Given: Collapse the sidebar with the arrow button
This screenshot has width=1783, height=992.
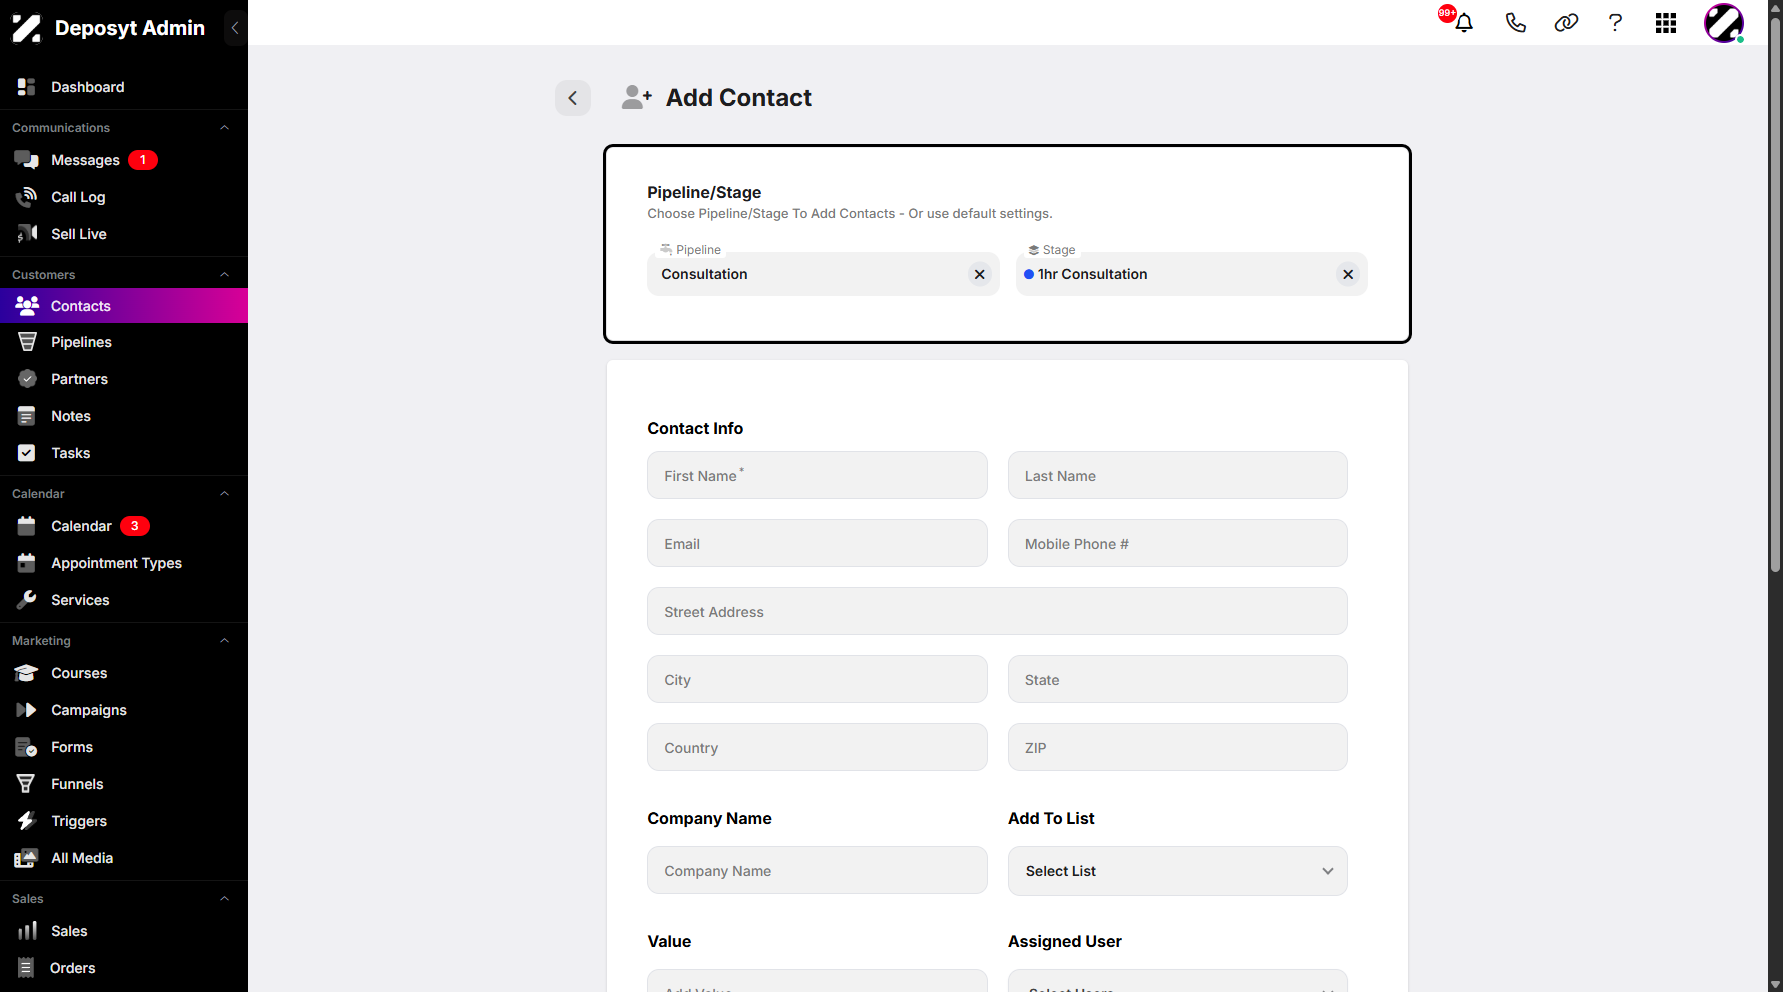Looking at the screenshot, I should pyautogui.click(x=235, y=28).
